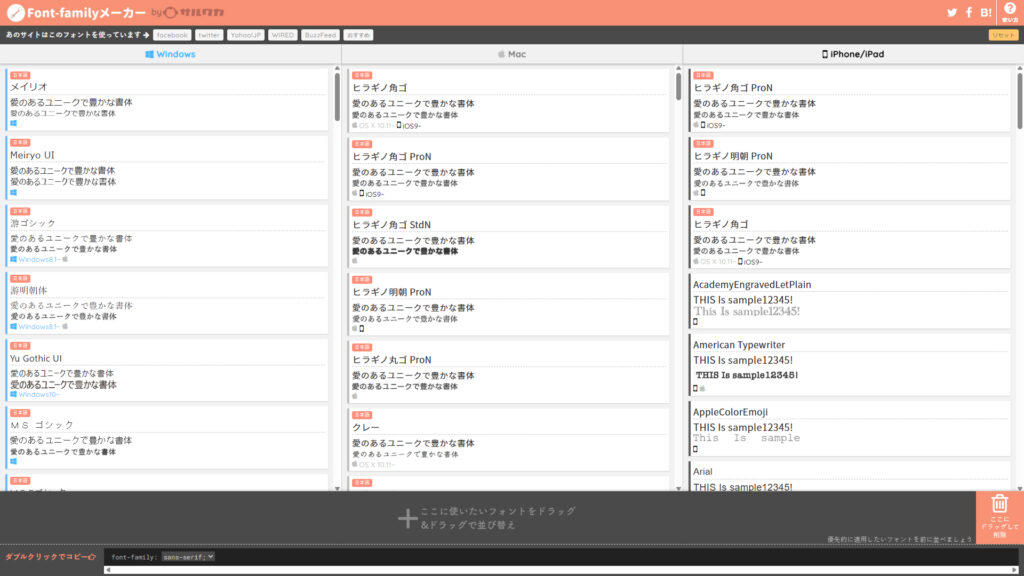Click the Mac column scroll down arrow
The height and width of the screenshot is (576, 1024).
[679, 488]
